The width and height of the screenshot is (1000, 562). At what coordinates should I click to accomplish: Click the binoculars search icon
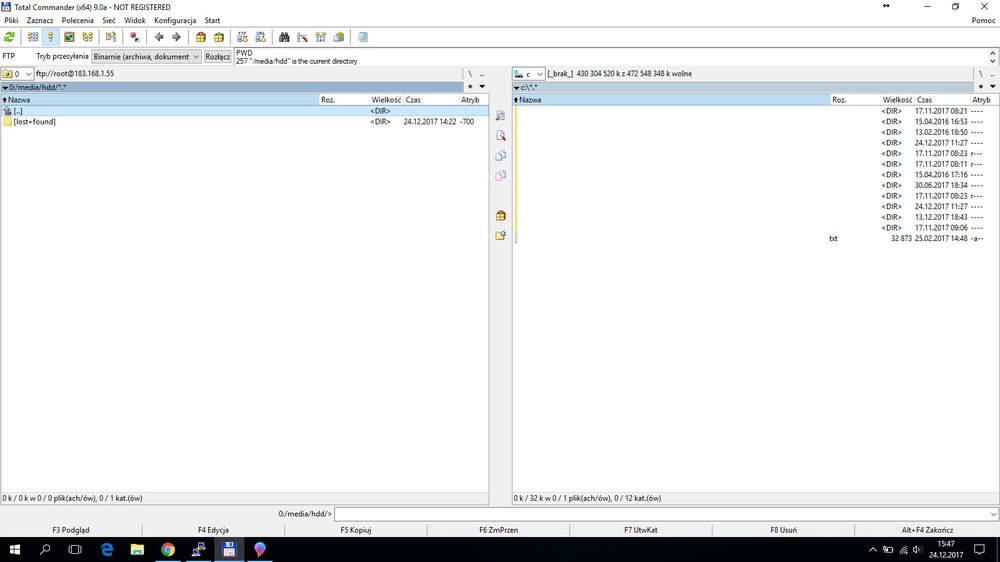coord(284,37)
